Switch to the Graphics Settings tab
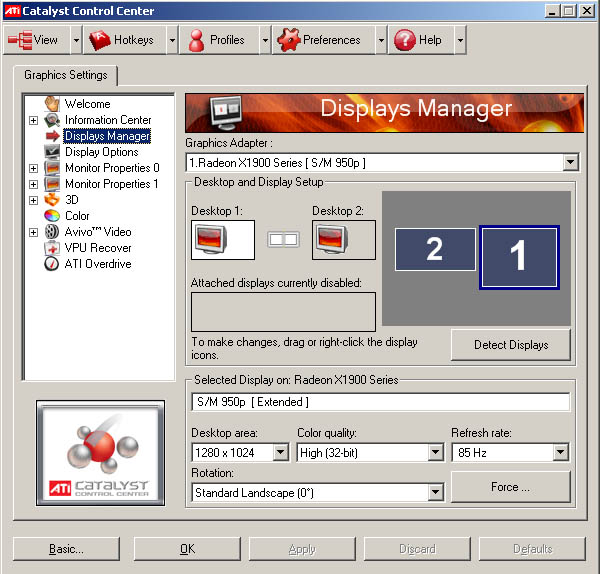Image resolution: width=600 pixels, height=574 pixels. [66, 75]
